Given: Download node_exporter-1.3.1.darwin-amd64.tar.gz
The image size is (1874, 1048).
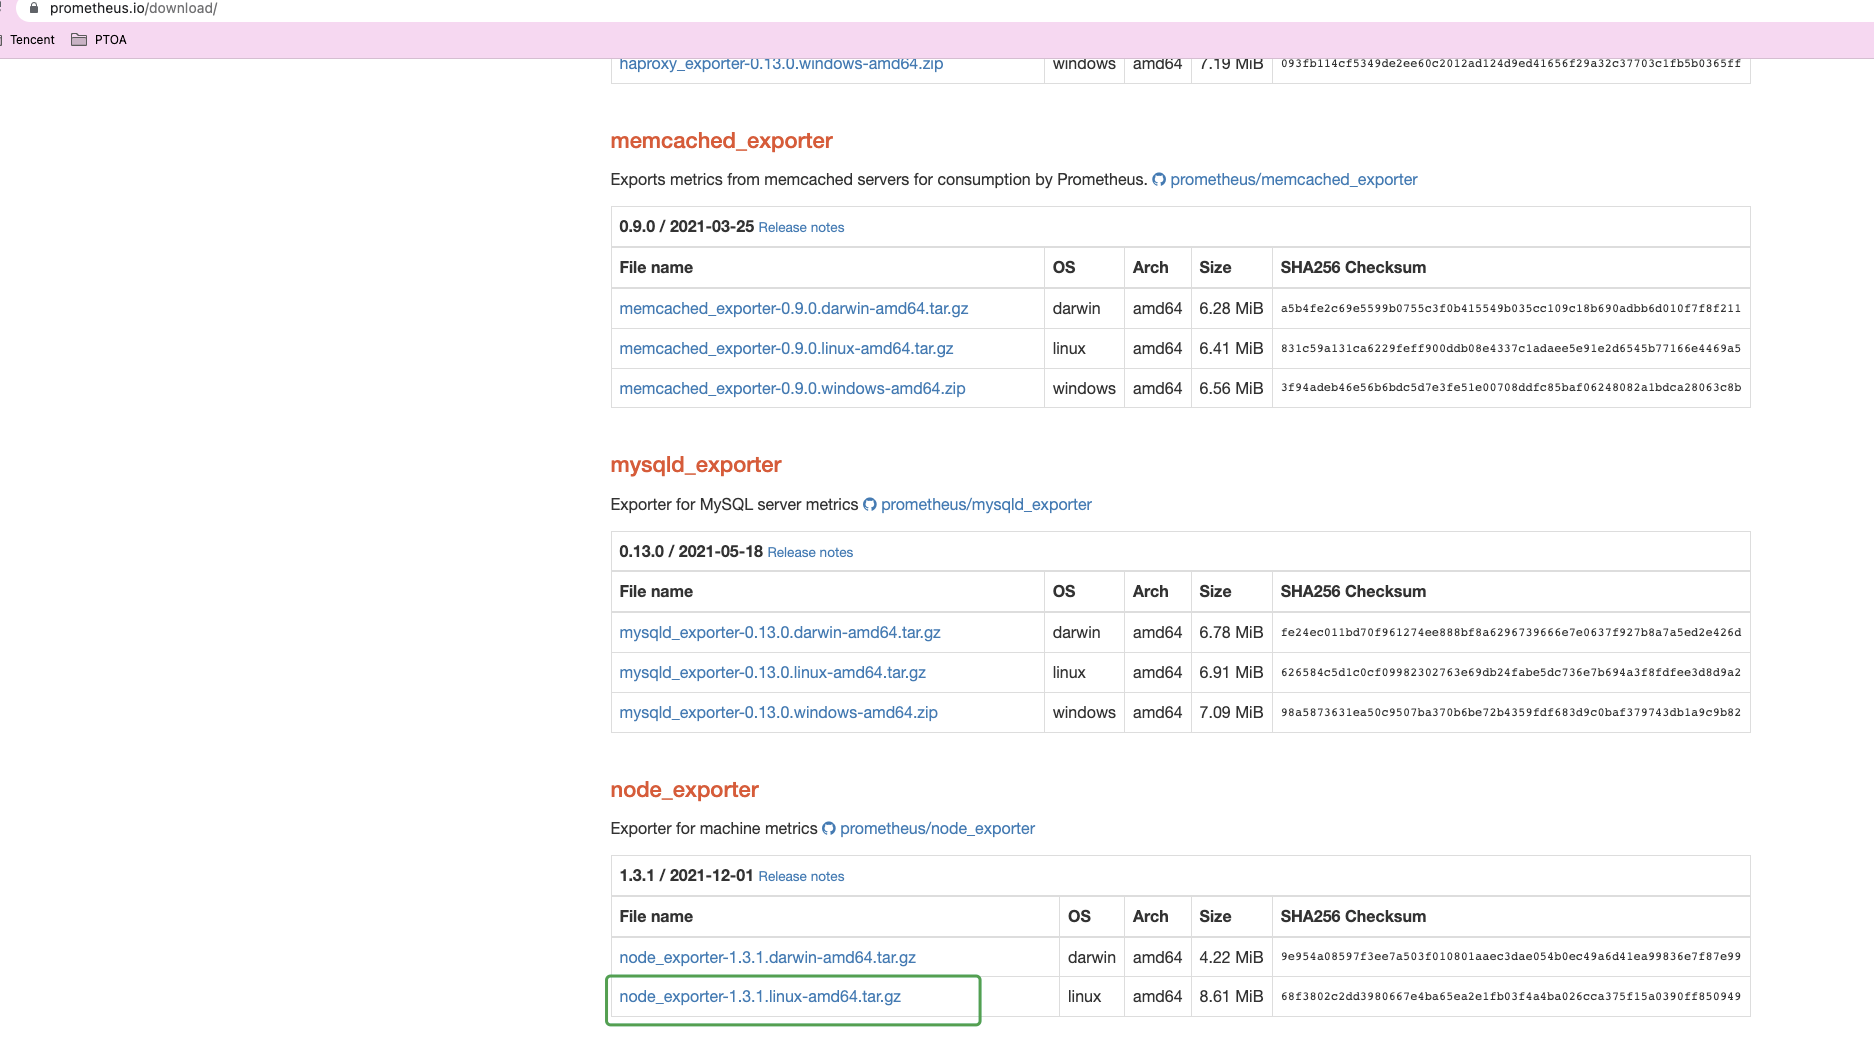Looking at the screenshot, I should point(767,958).
